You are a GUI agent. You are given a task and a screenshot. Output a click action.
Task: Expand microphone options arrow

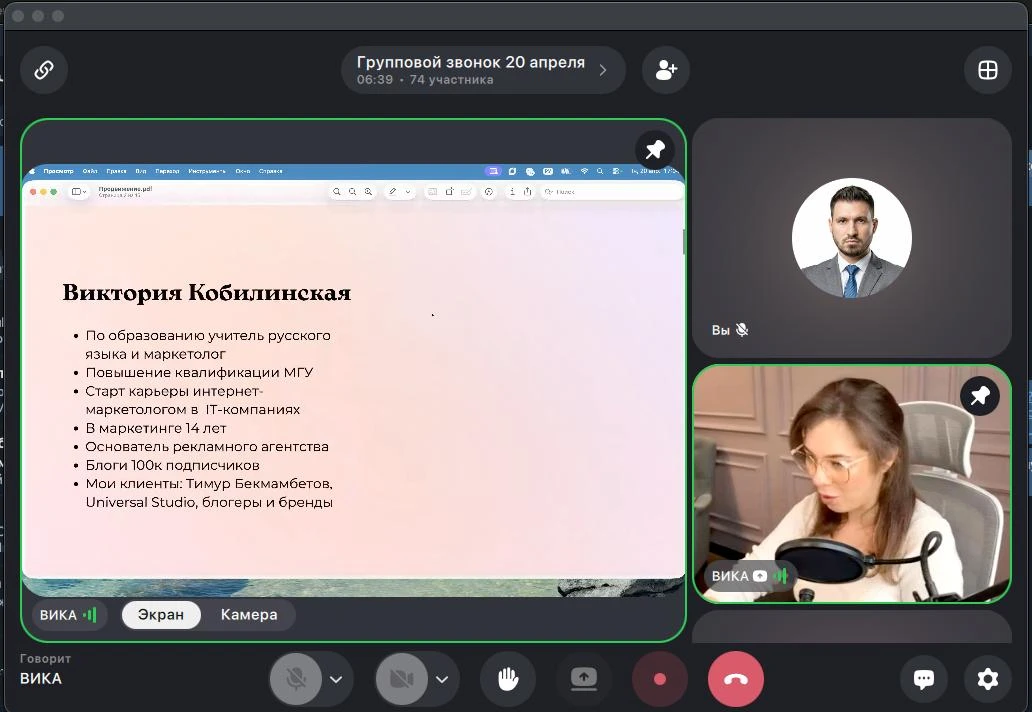(x=336, y=679)
